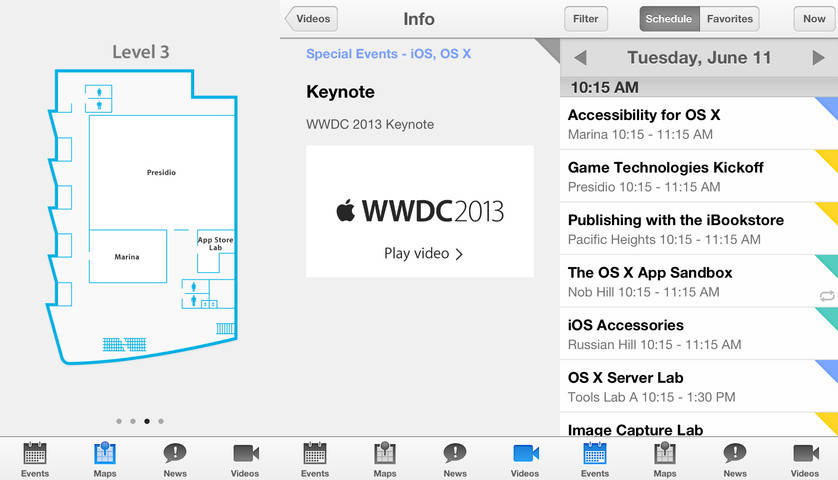Open News tab icon on the map screen
This screenshot has width=838, height=480.
tap(175, 453)
